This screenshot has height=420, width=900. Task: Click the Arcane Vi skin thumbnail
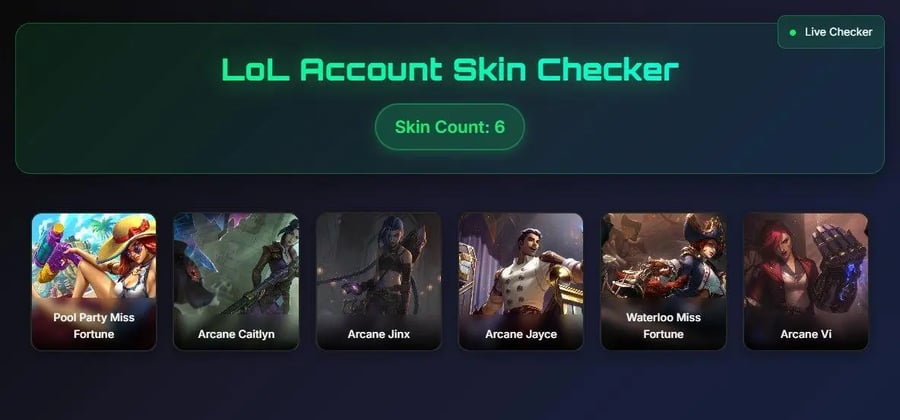(x=806, y=281)
